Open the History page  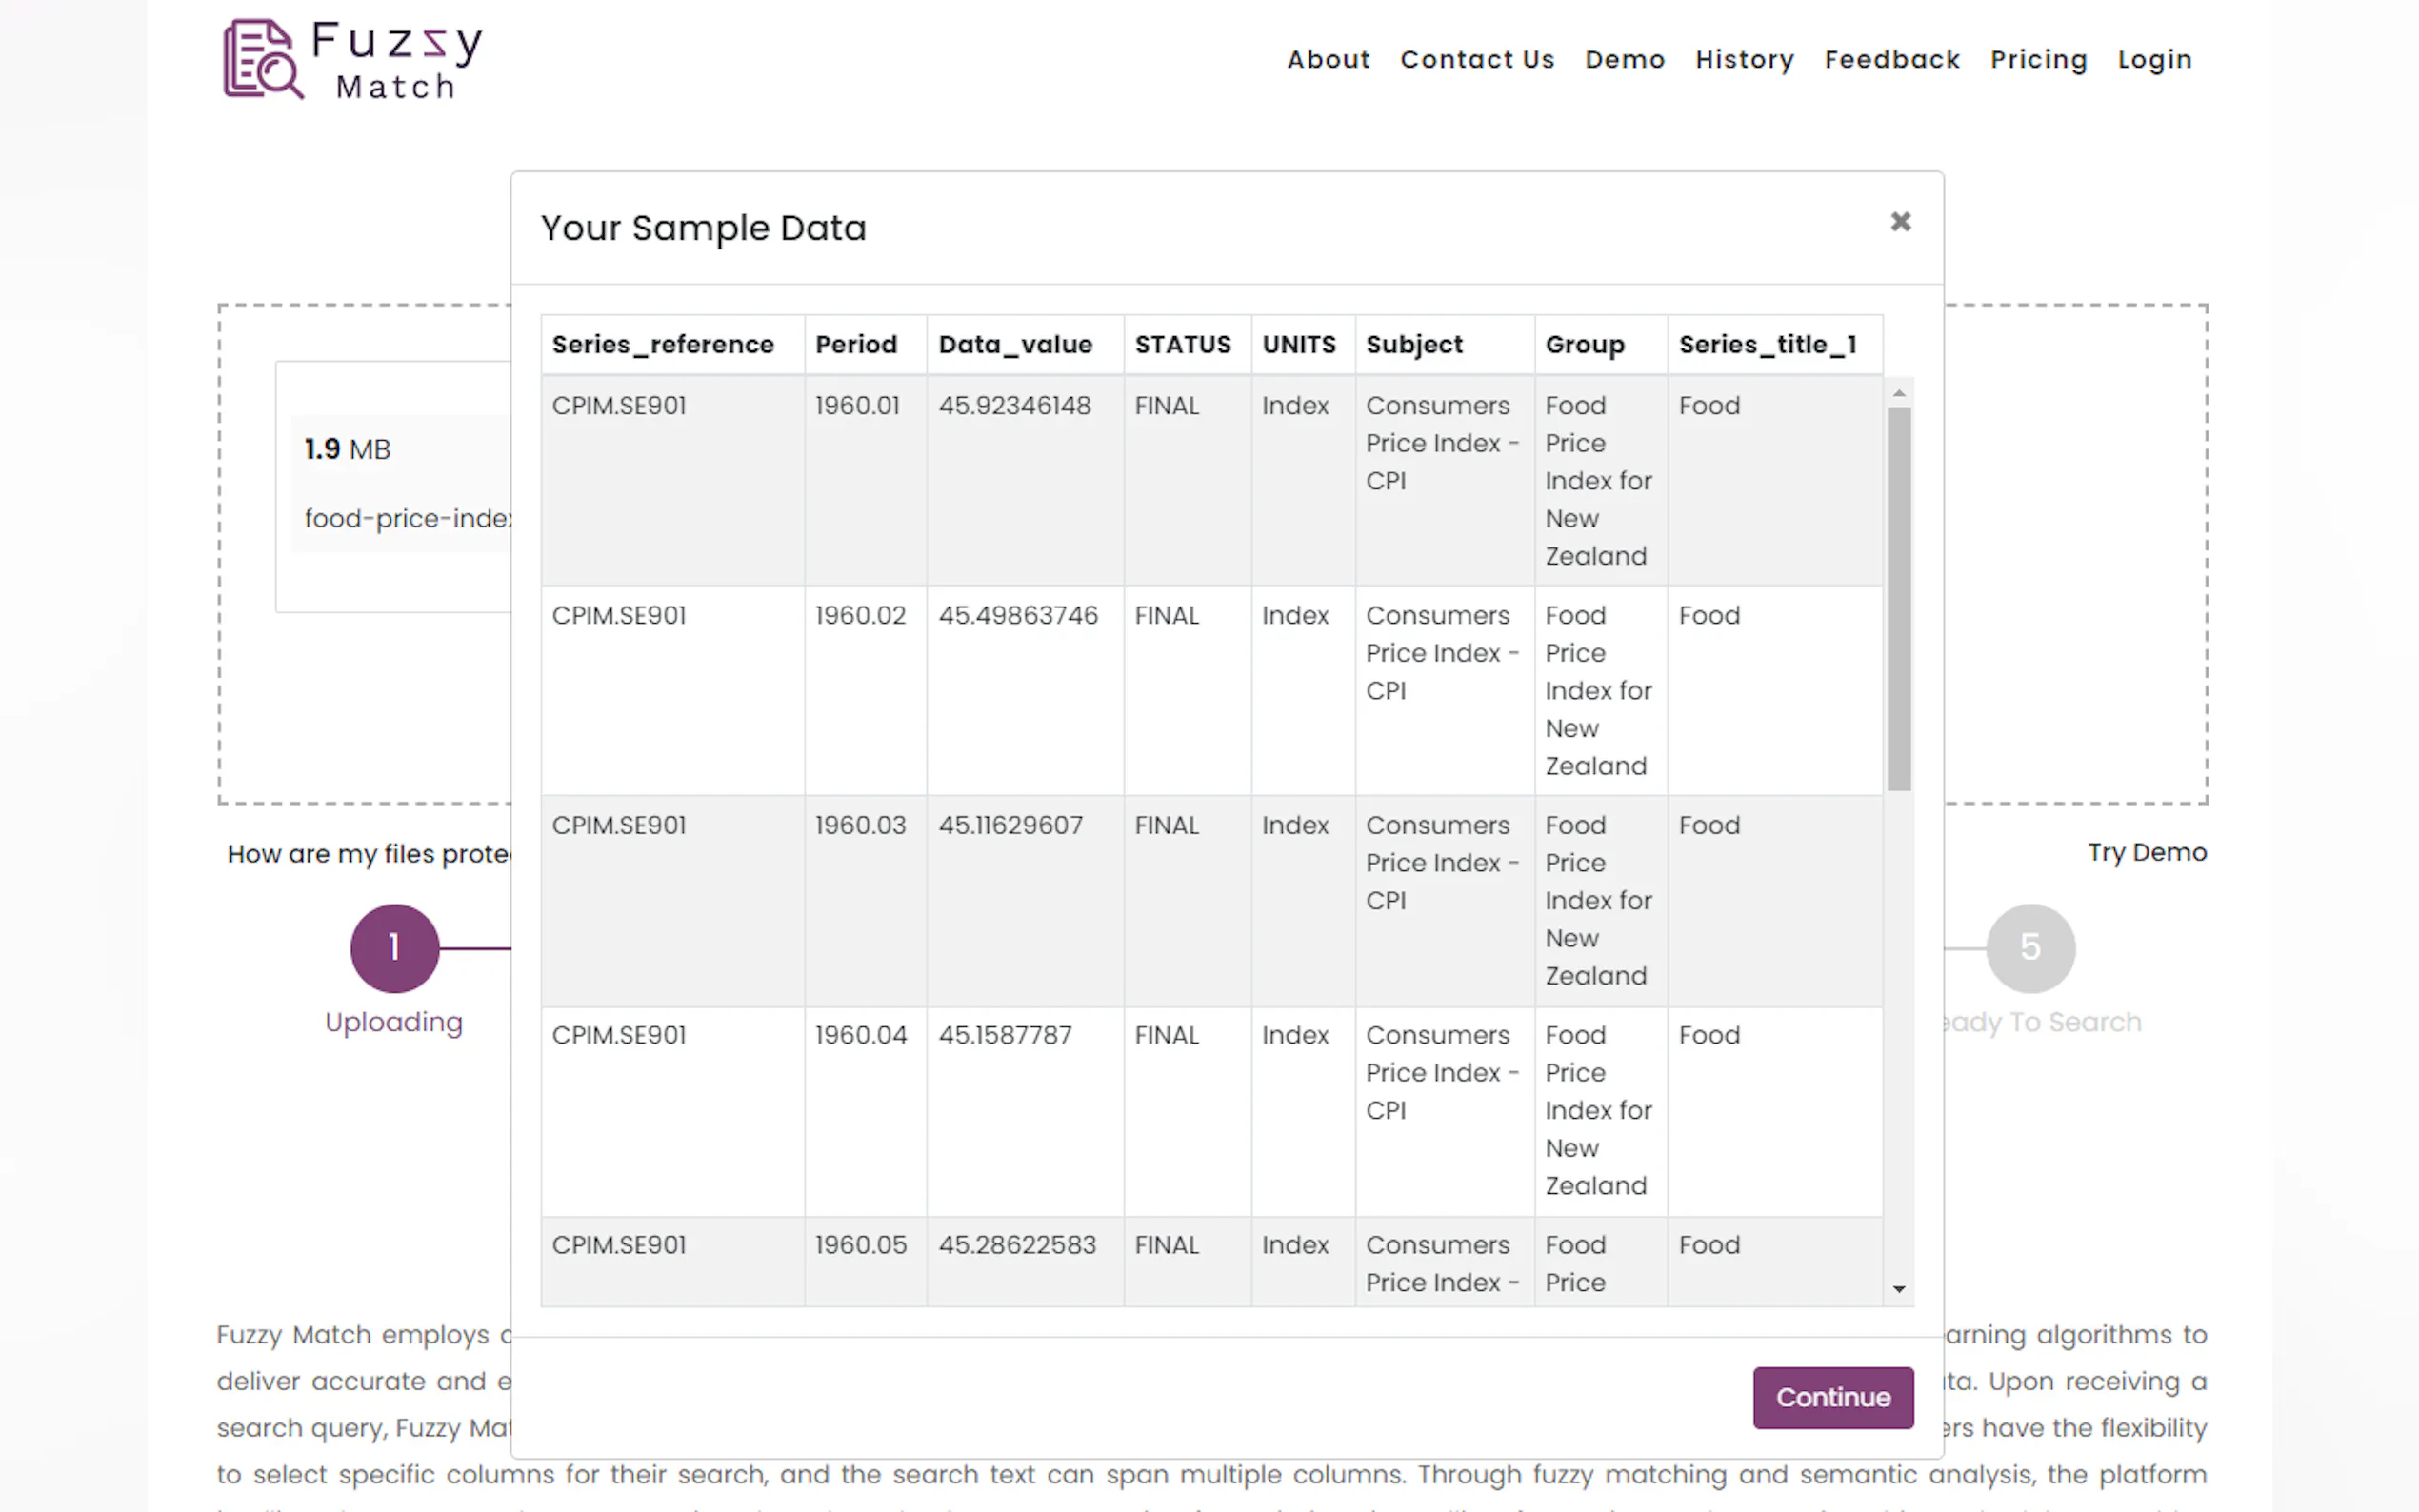tap(1744, 60)
